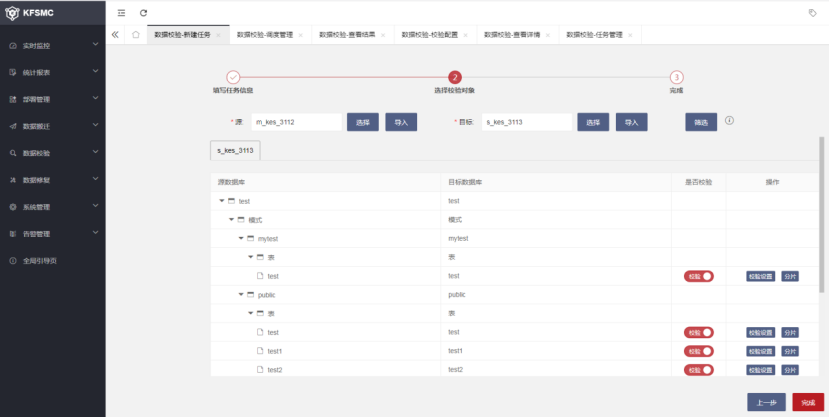829x417 pixels.
Task: Close the 数据校验-查看结果 tab
Action: click(x=383, y=35)
